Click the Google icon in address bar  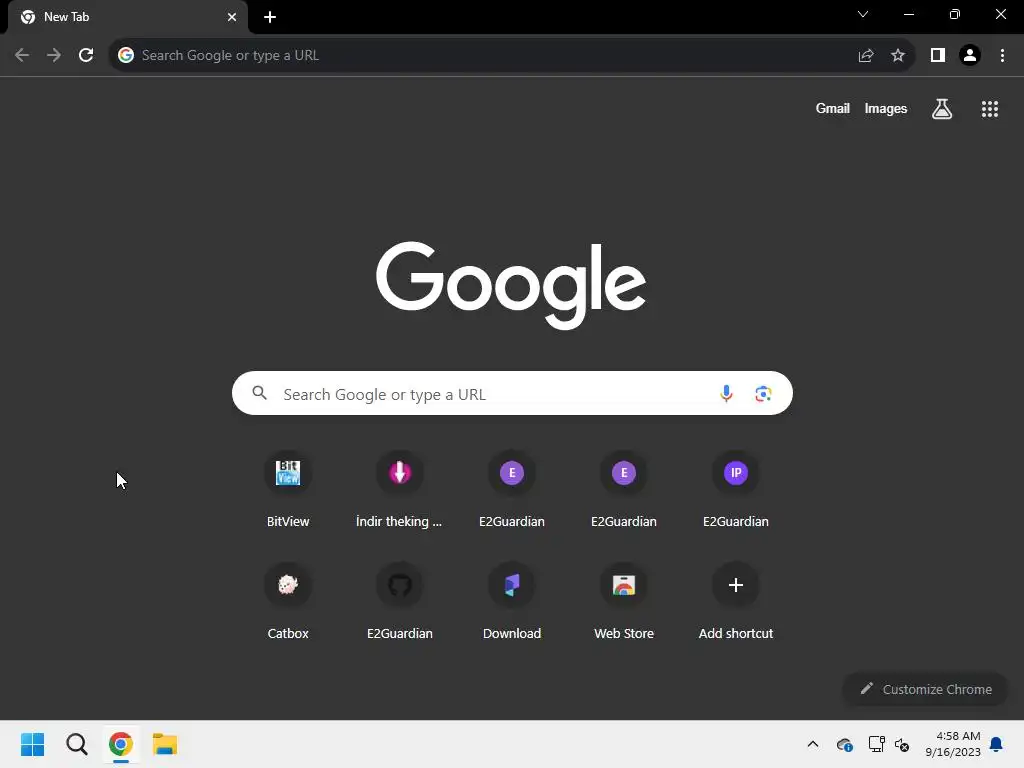click(126, 56)
